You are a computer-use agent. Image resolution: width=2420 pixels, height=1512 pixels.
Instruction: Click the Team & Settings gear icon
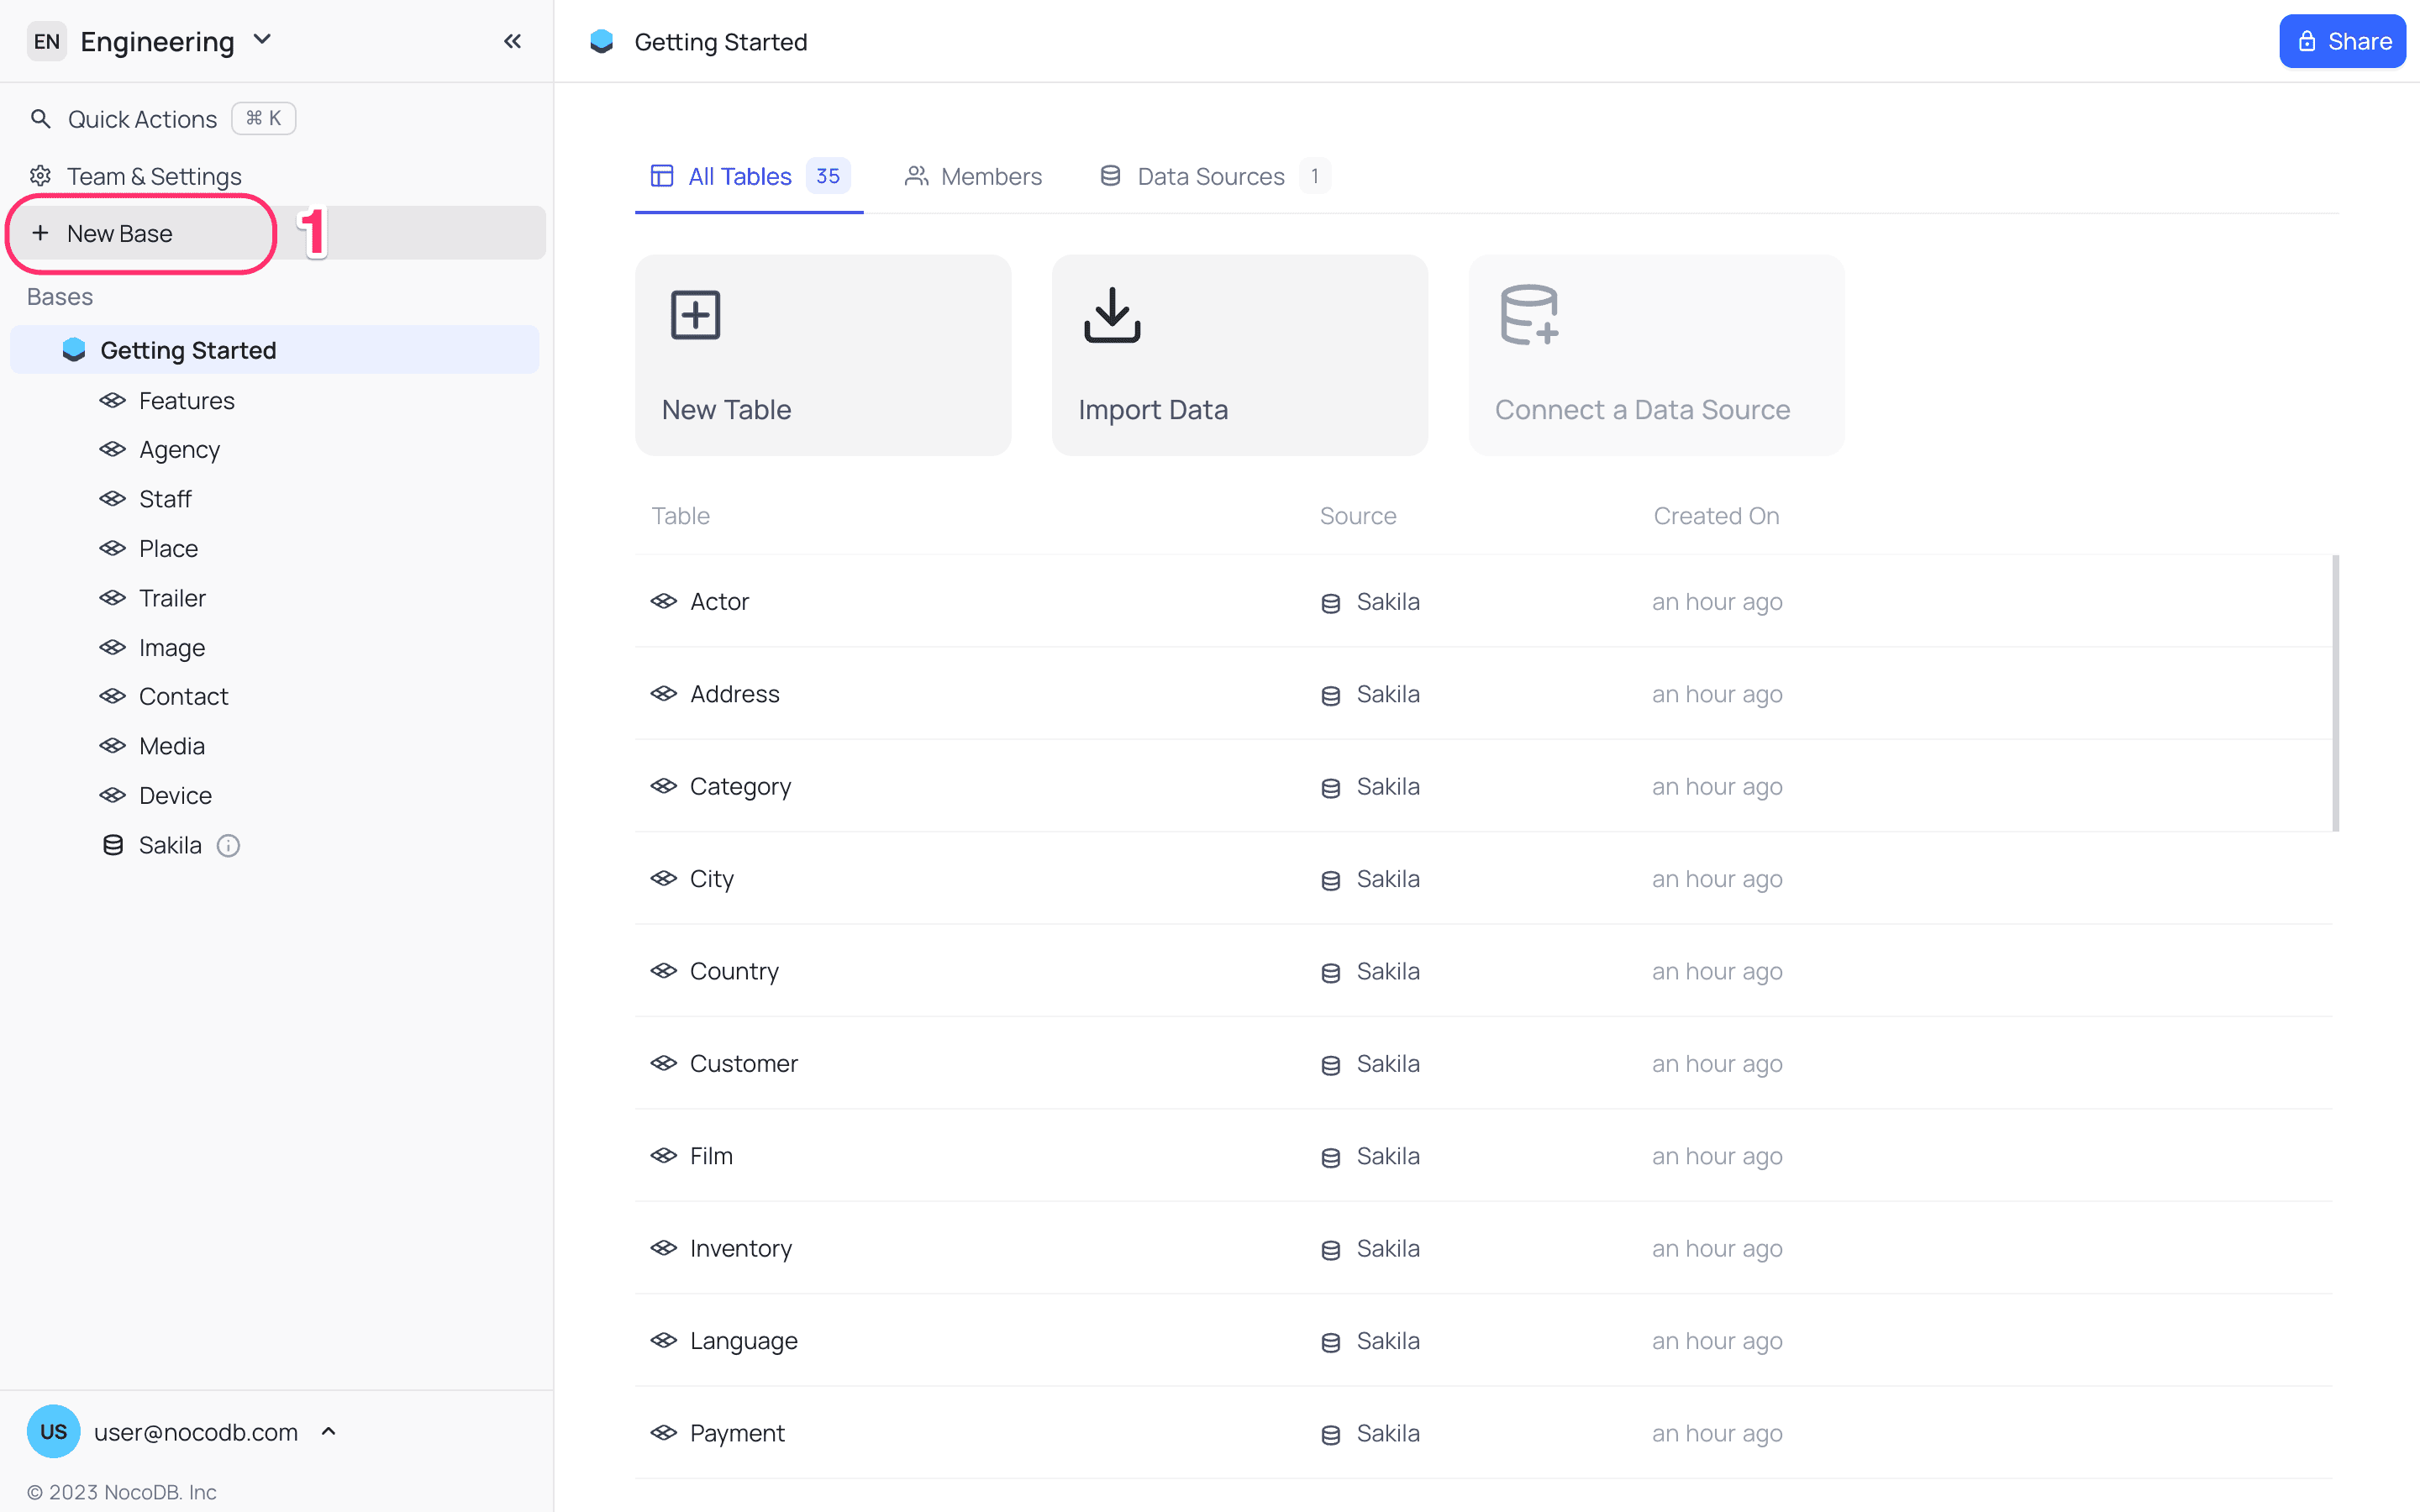click(40, 176)
